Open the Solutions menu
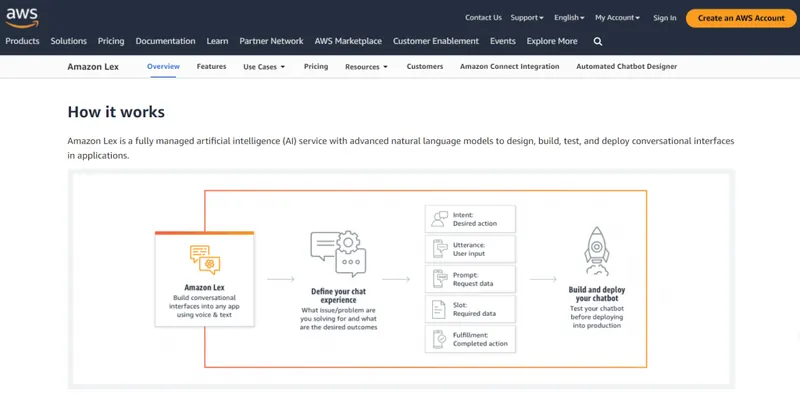The width and height of the screenshot is (800, 394). 68,41
